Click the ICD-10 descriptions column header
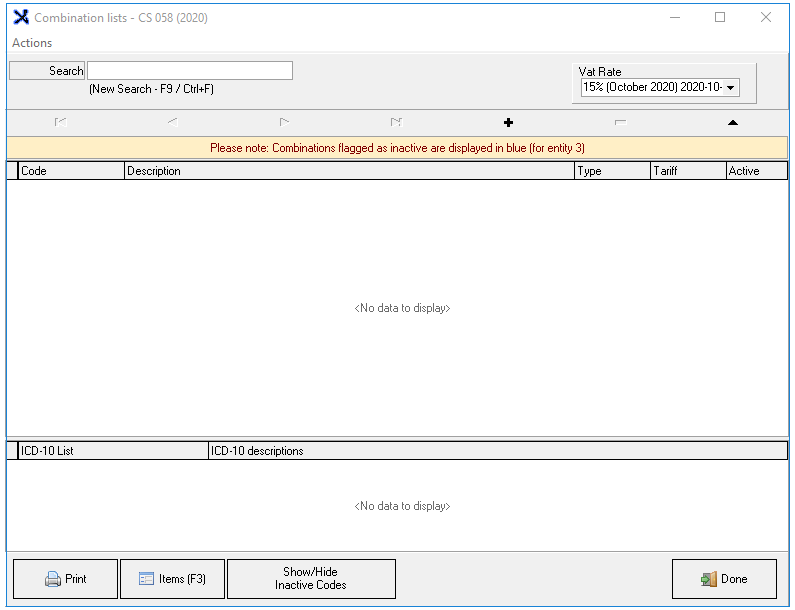This screenshot has width=795, height=610. (x=498, y=451)
